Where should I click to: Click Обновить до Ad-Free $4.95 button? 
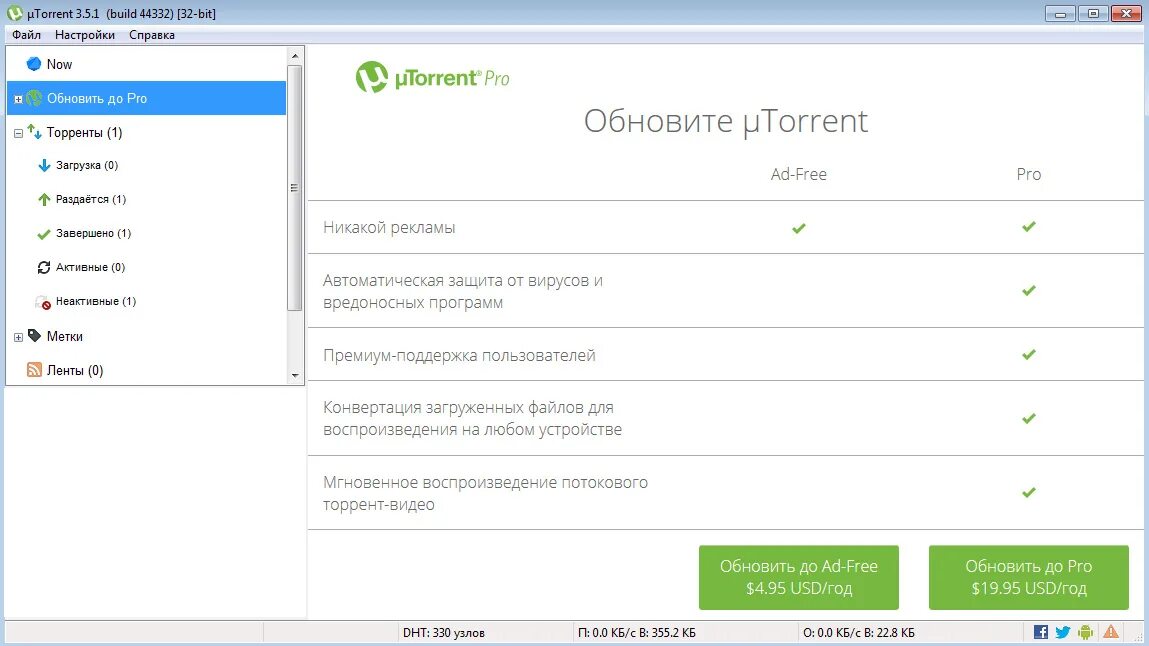coord(799,577)
